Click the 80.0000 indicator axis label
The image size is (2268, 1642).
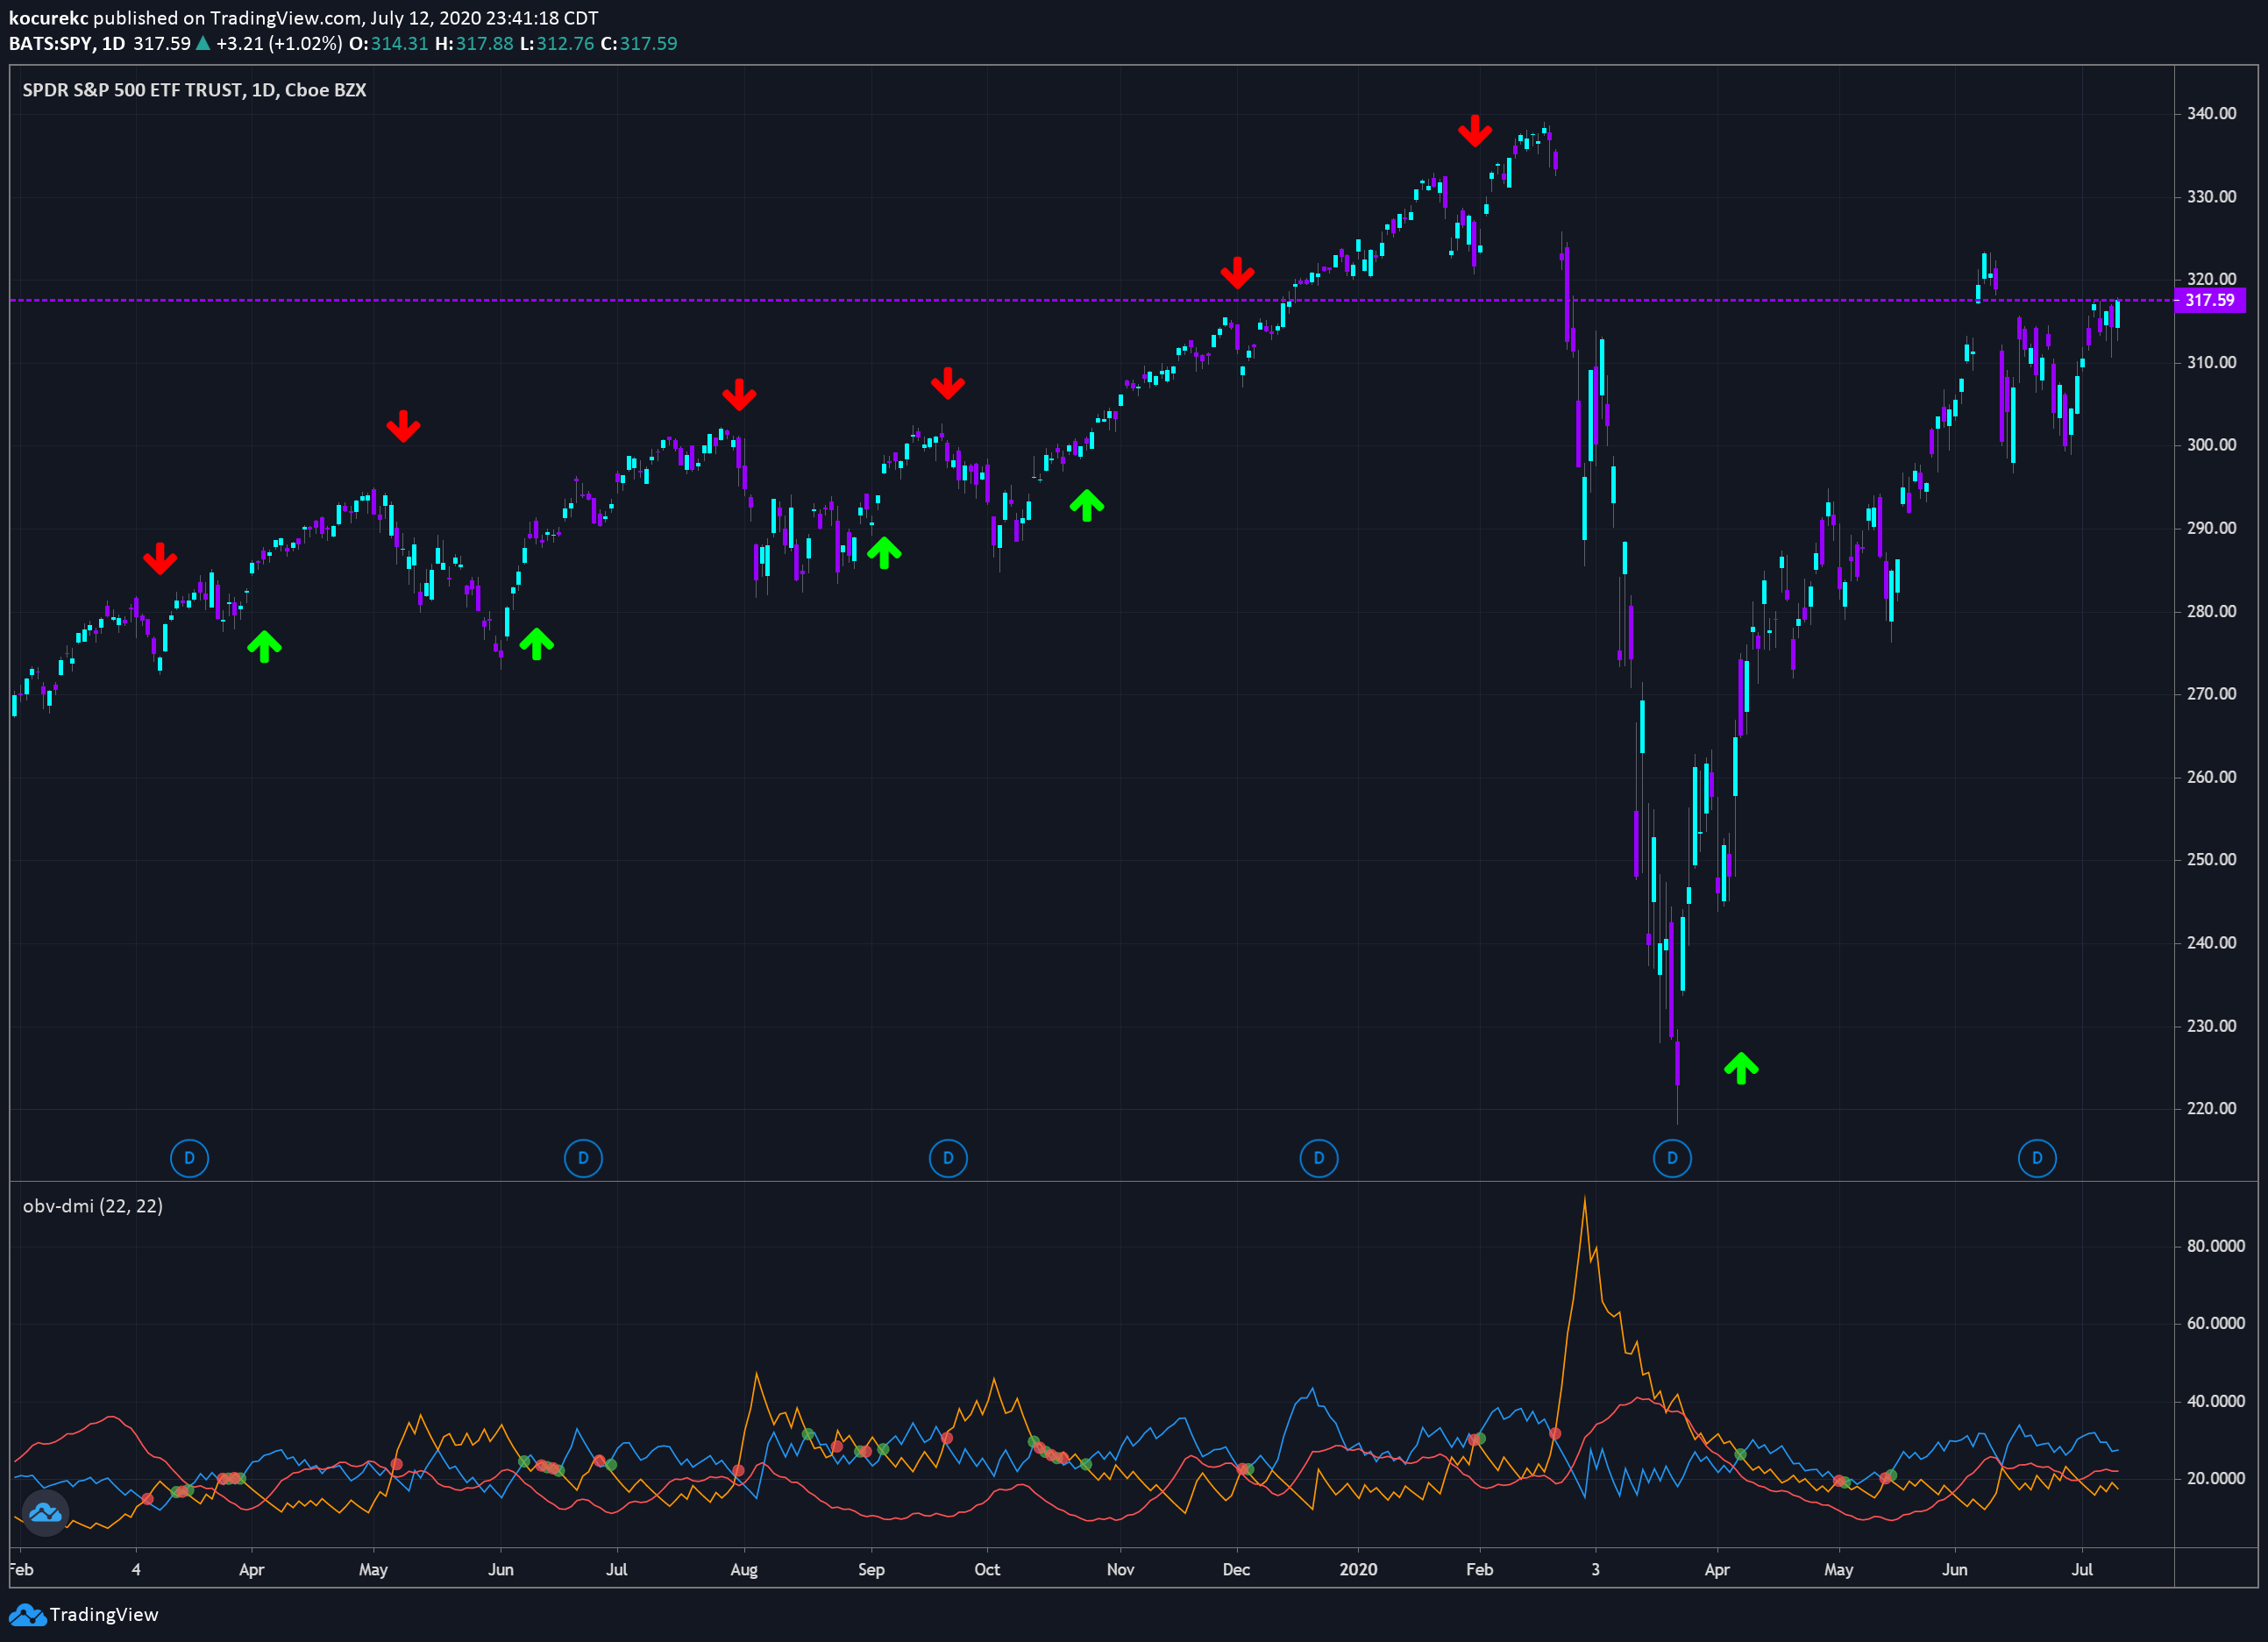(x=2215, y=1246)
